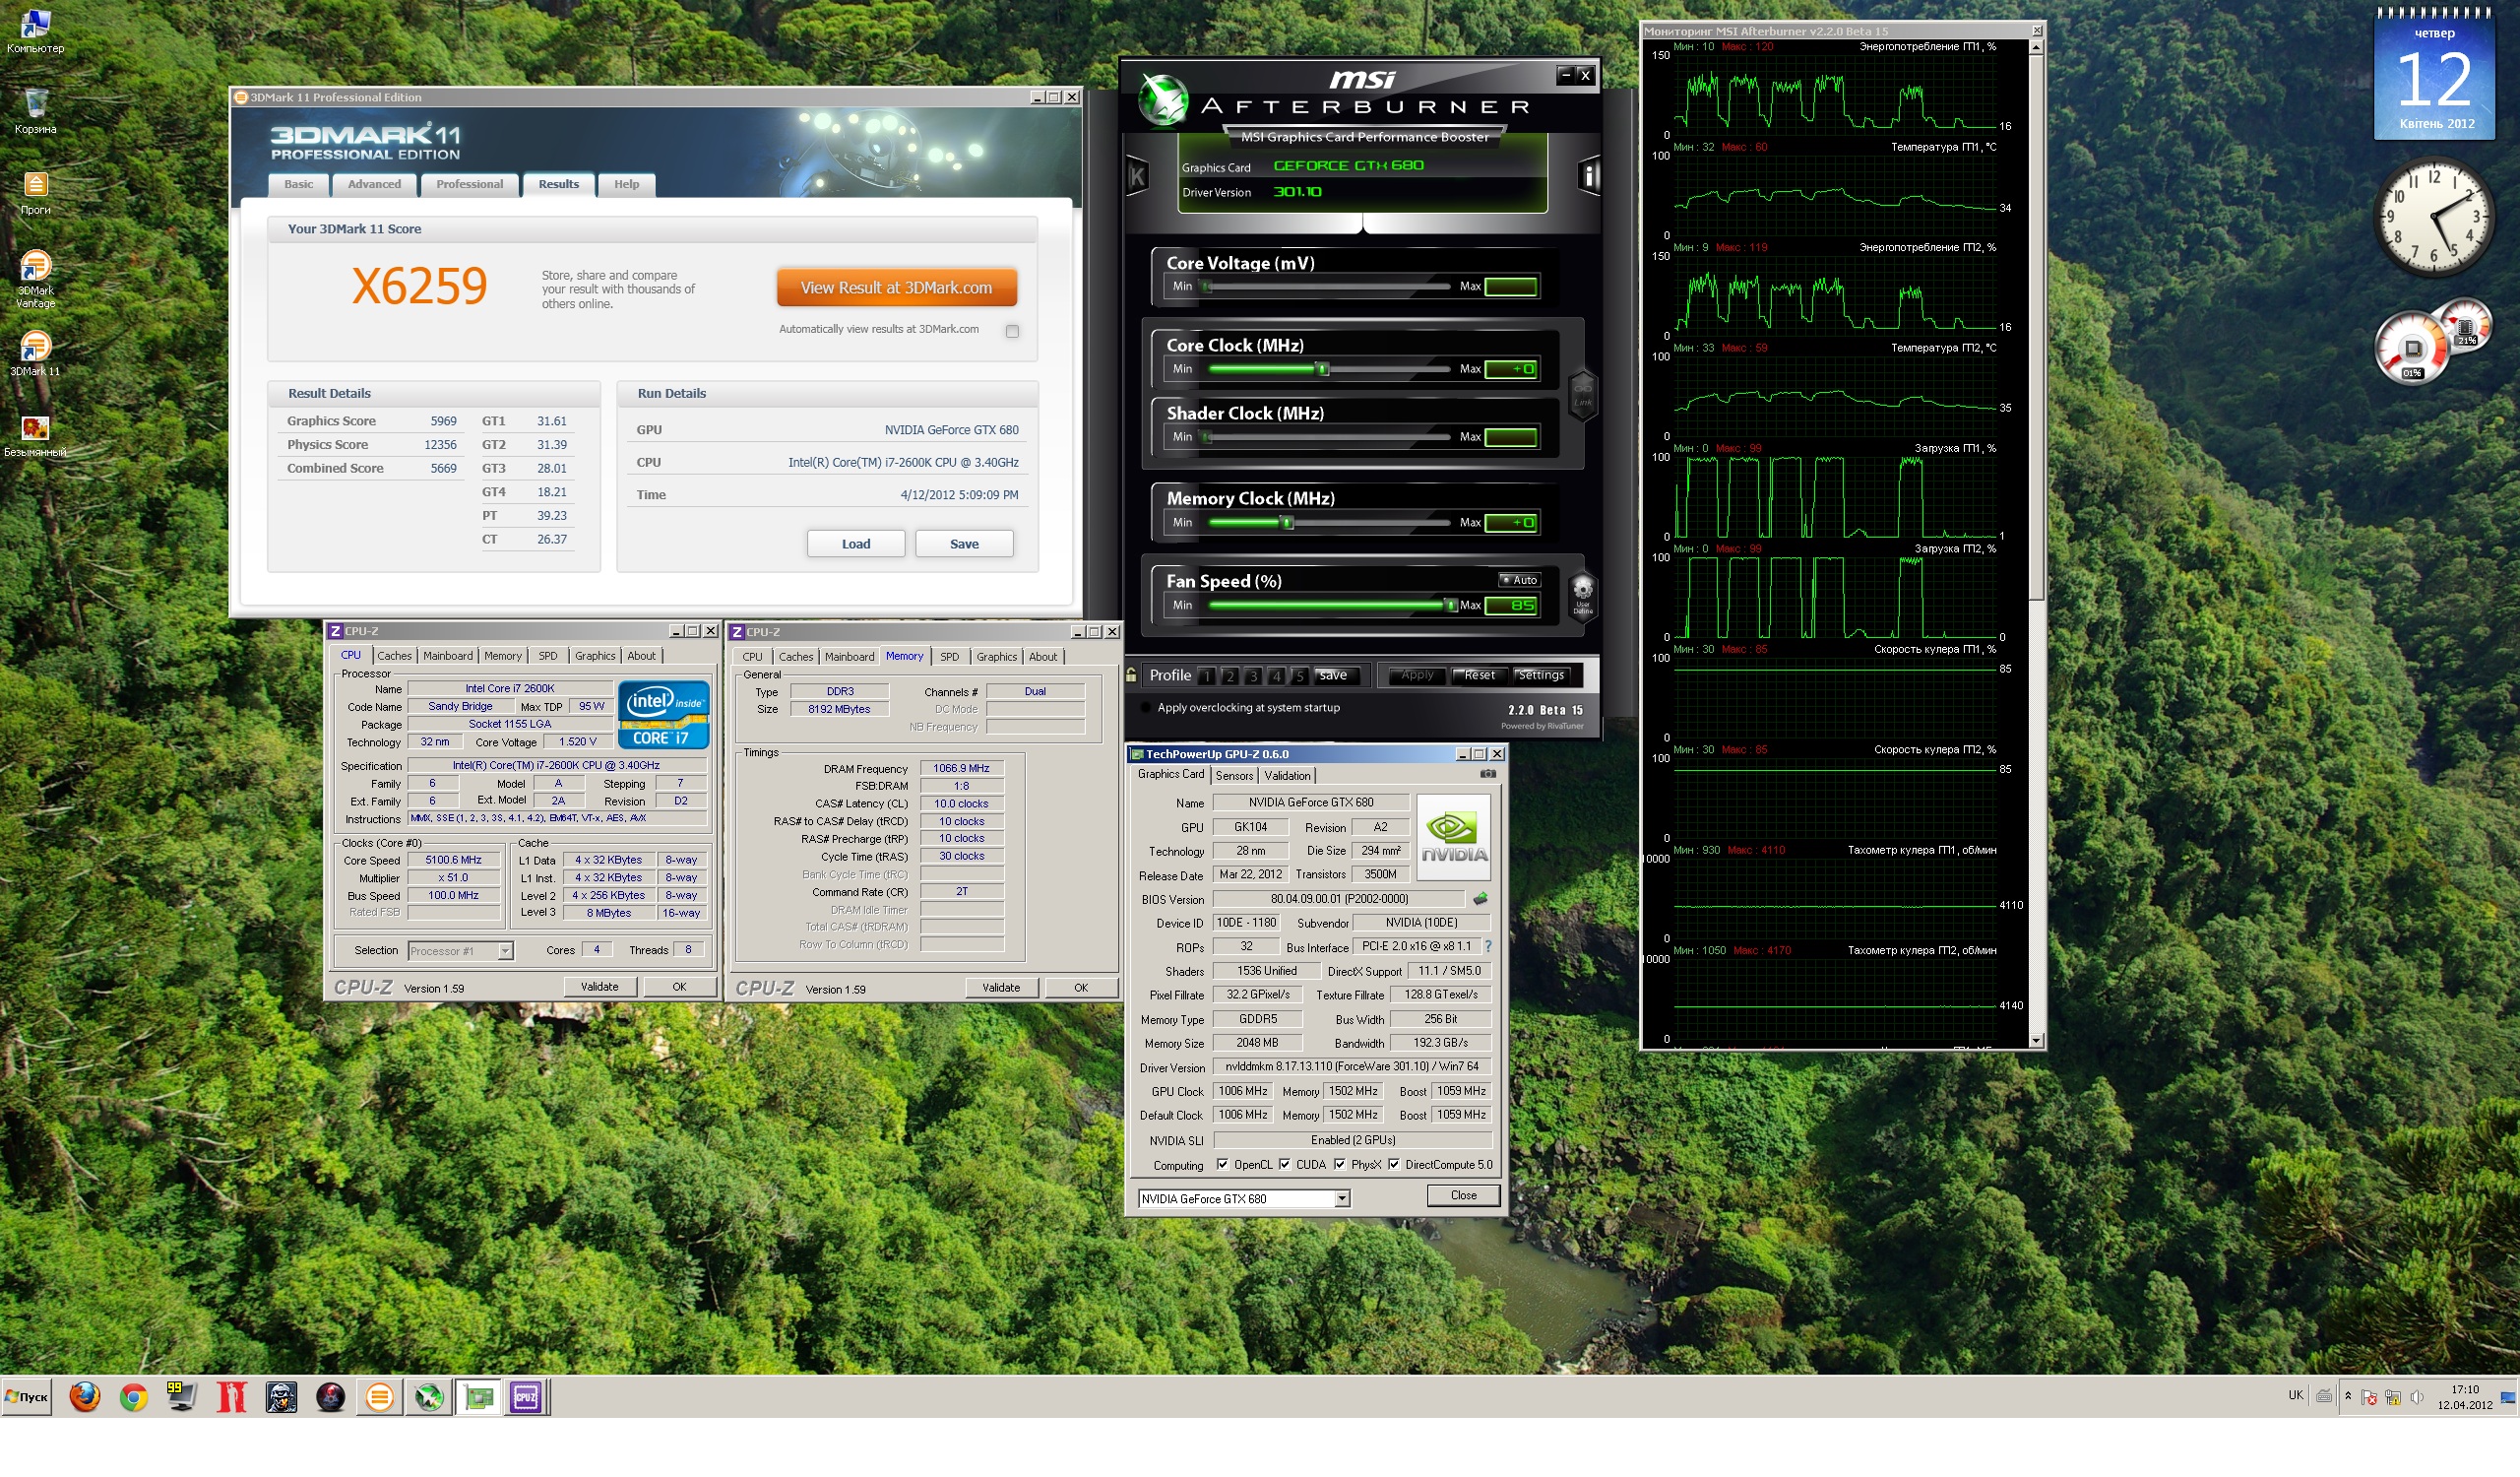Image resolution: width=2520 pixels, height=1477 pixels.
Task: Click the GPU-Z BIOS save chip icon
Action: (1480, 899)
